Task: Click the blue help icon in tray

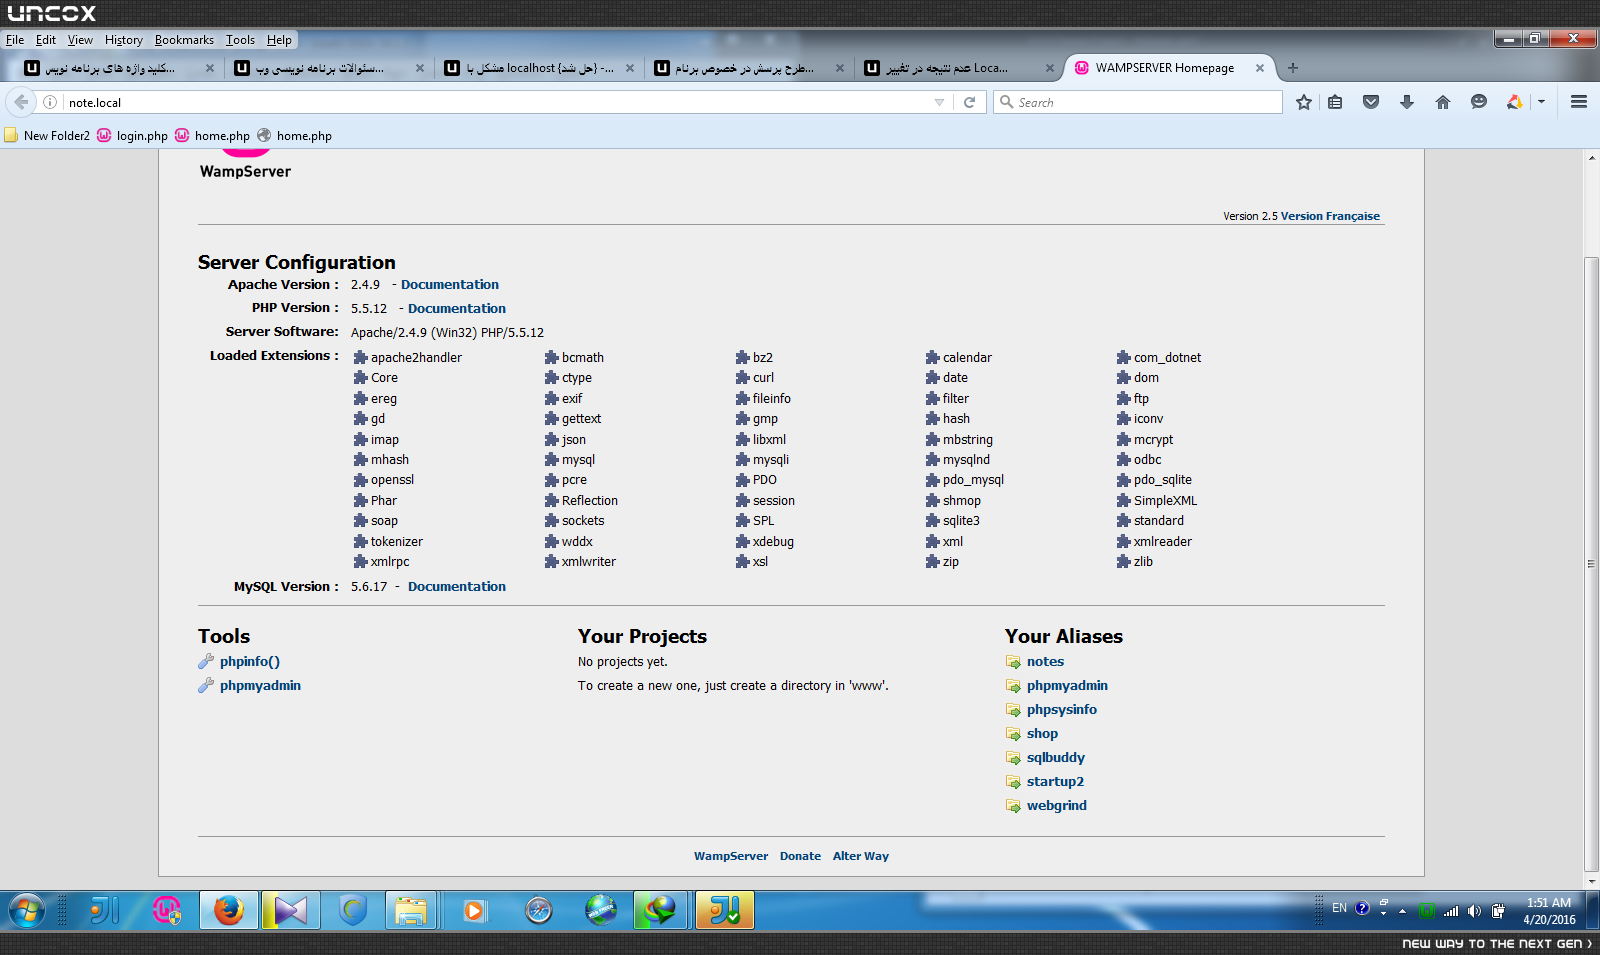Action: coord(1362,908)
